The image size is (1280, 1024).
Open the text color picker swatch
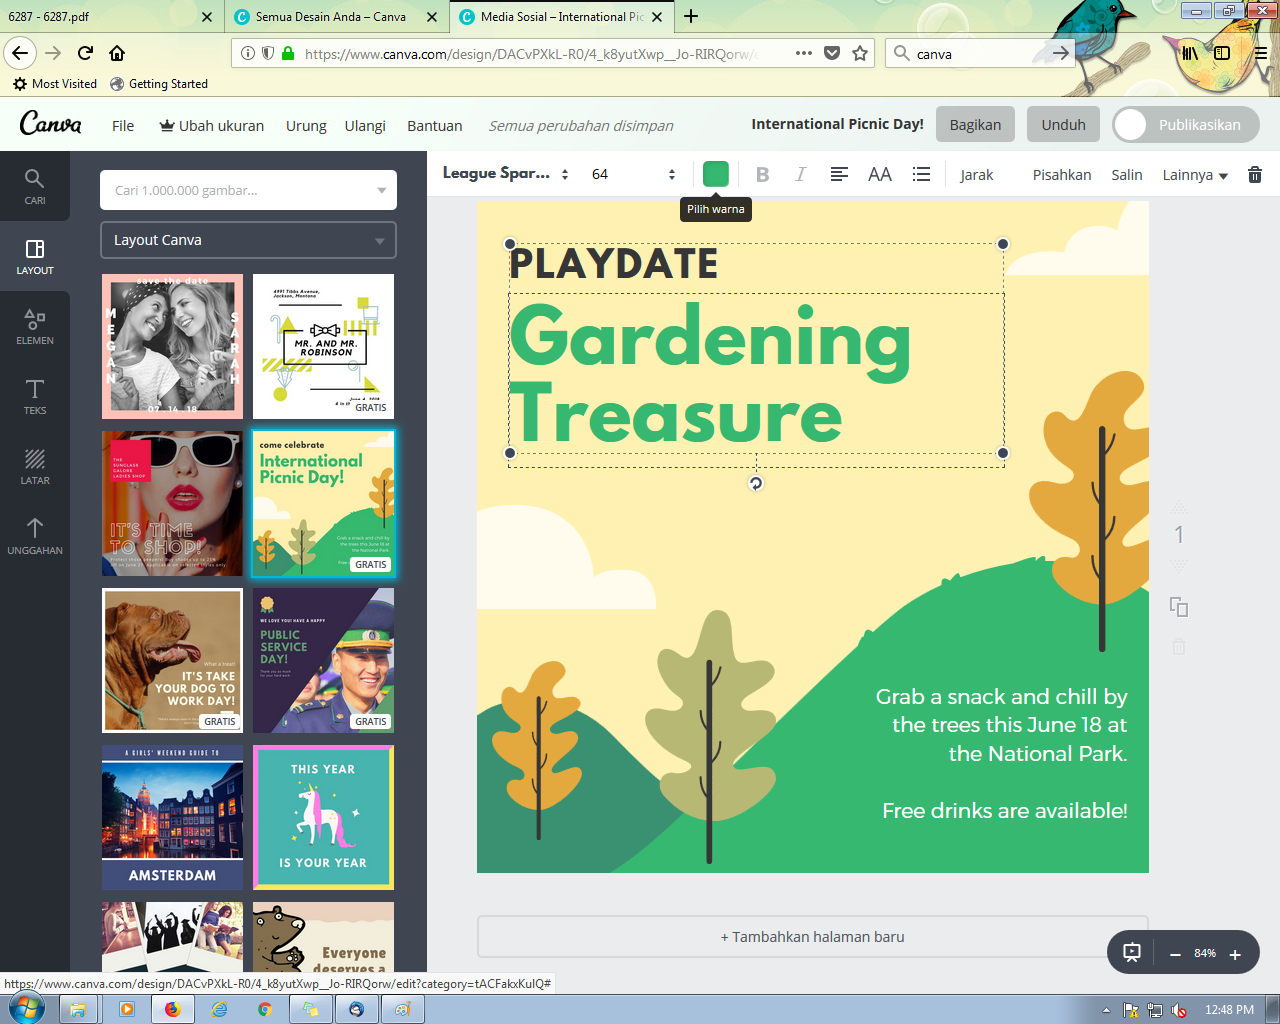coord(716,173)
